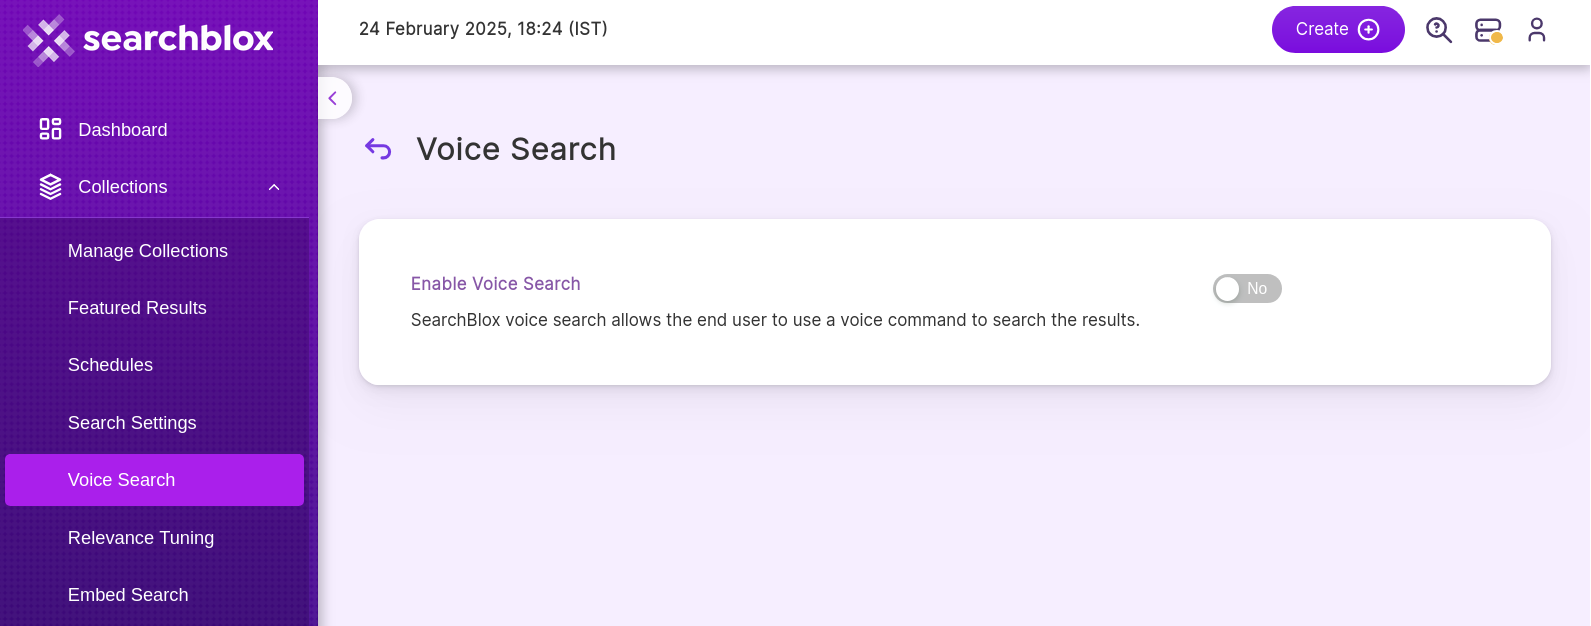Open the search help magnifier icon
The image size is (1591, 626).
[1439, 30]
